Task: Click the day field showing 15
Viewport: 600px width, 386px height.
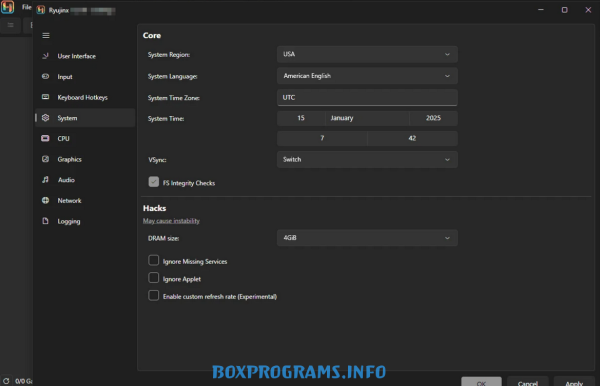Action: pos(301,118)
